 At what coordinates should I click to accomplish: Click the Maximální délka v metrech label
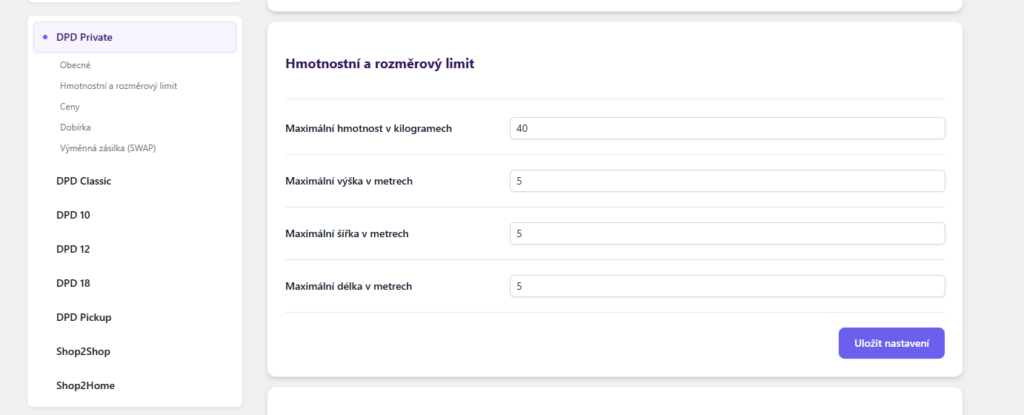[x=348, y=286]
